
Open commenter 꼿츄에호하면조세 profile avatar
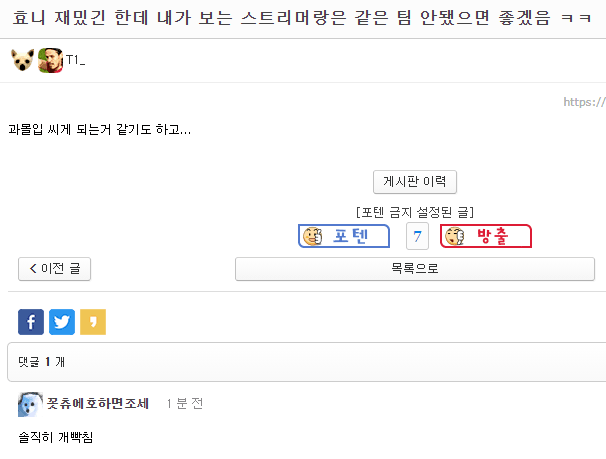30,405
